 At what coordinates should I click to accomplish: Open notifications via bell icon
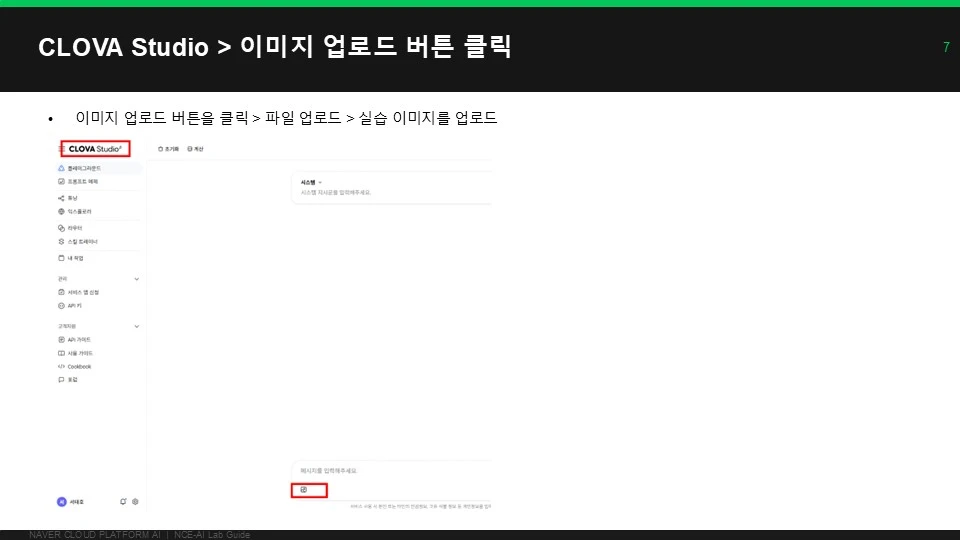coord(123,502)
